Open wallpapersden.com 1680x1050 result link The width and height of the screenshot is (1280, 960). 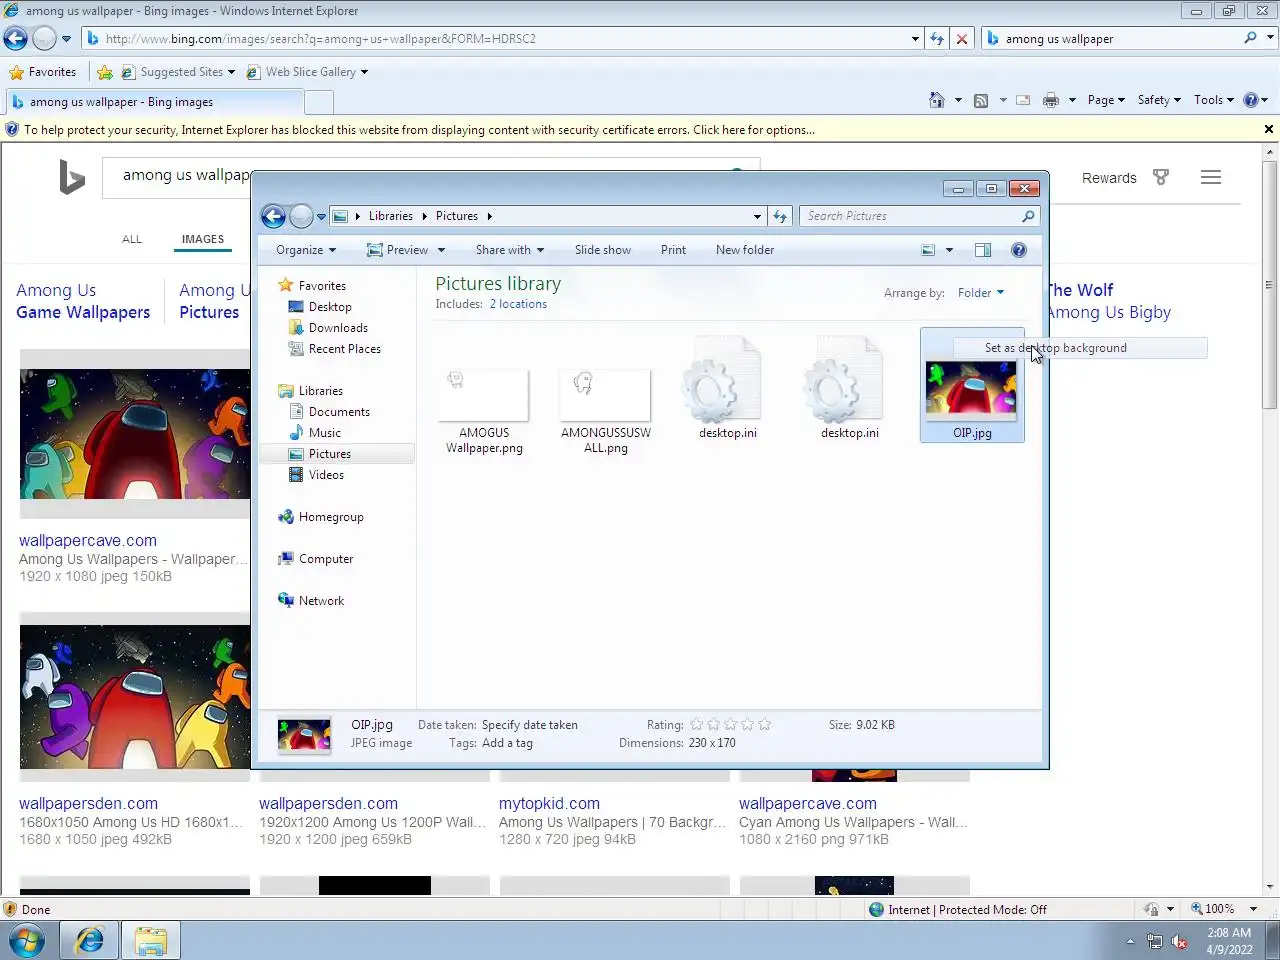click(x=88, y=803)
